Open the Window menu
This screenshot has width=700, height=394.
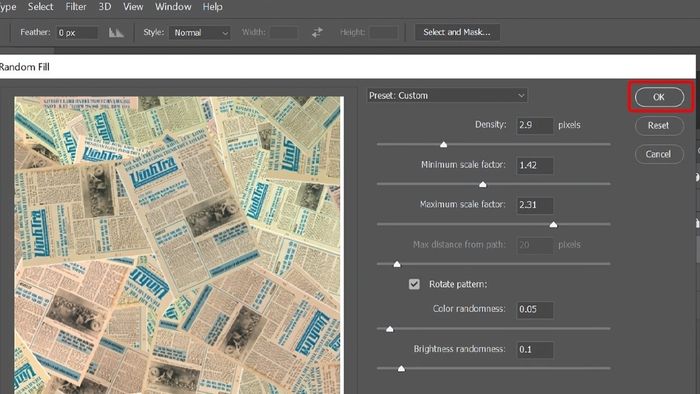[x=173, y=7]
